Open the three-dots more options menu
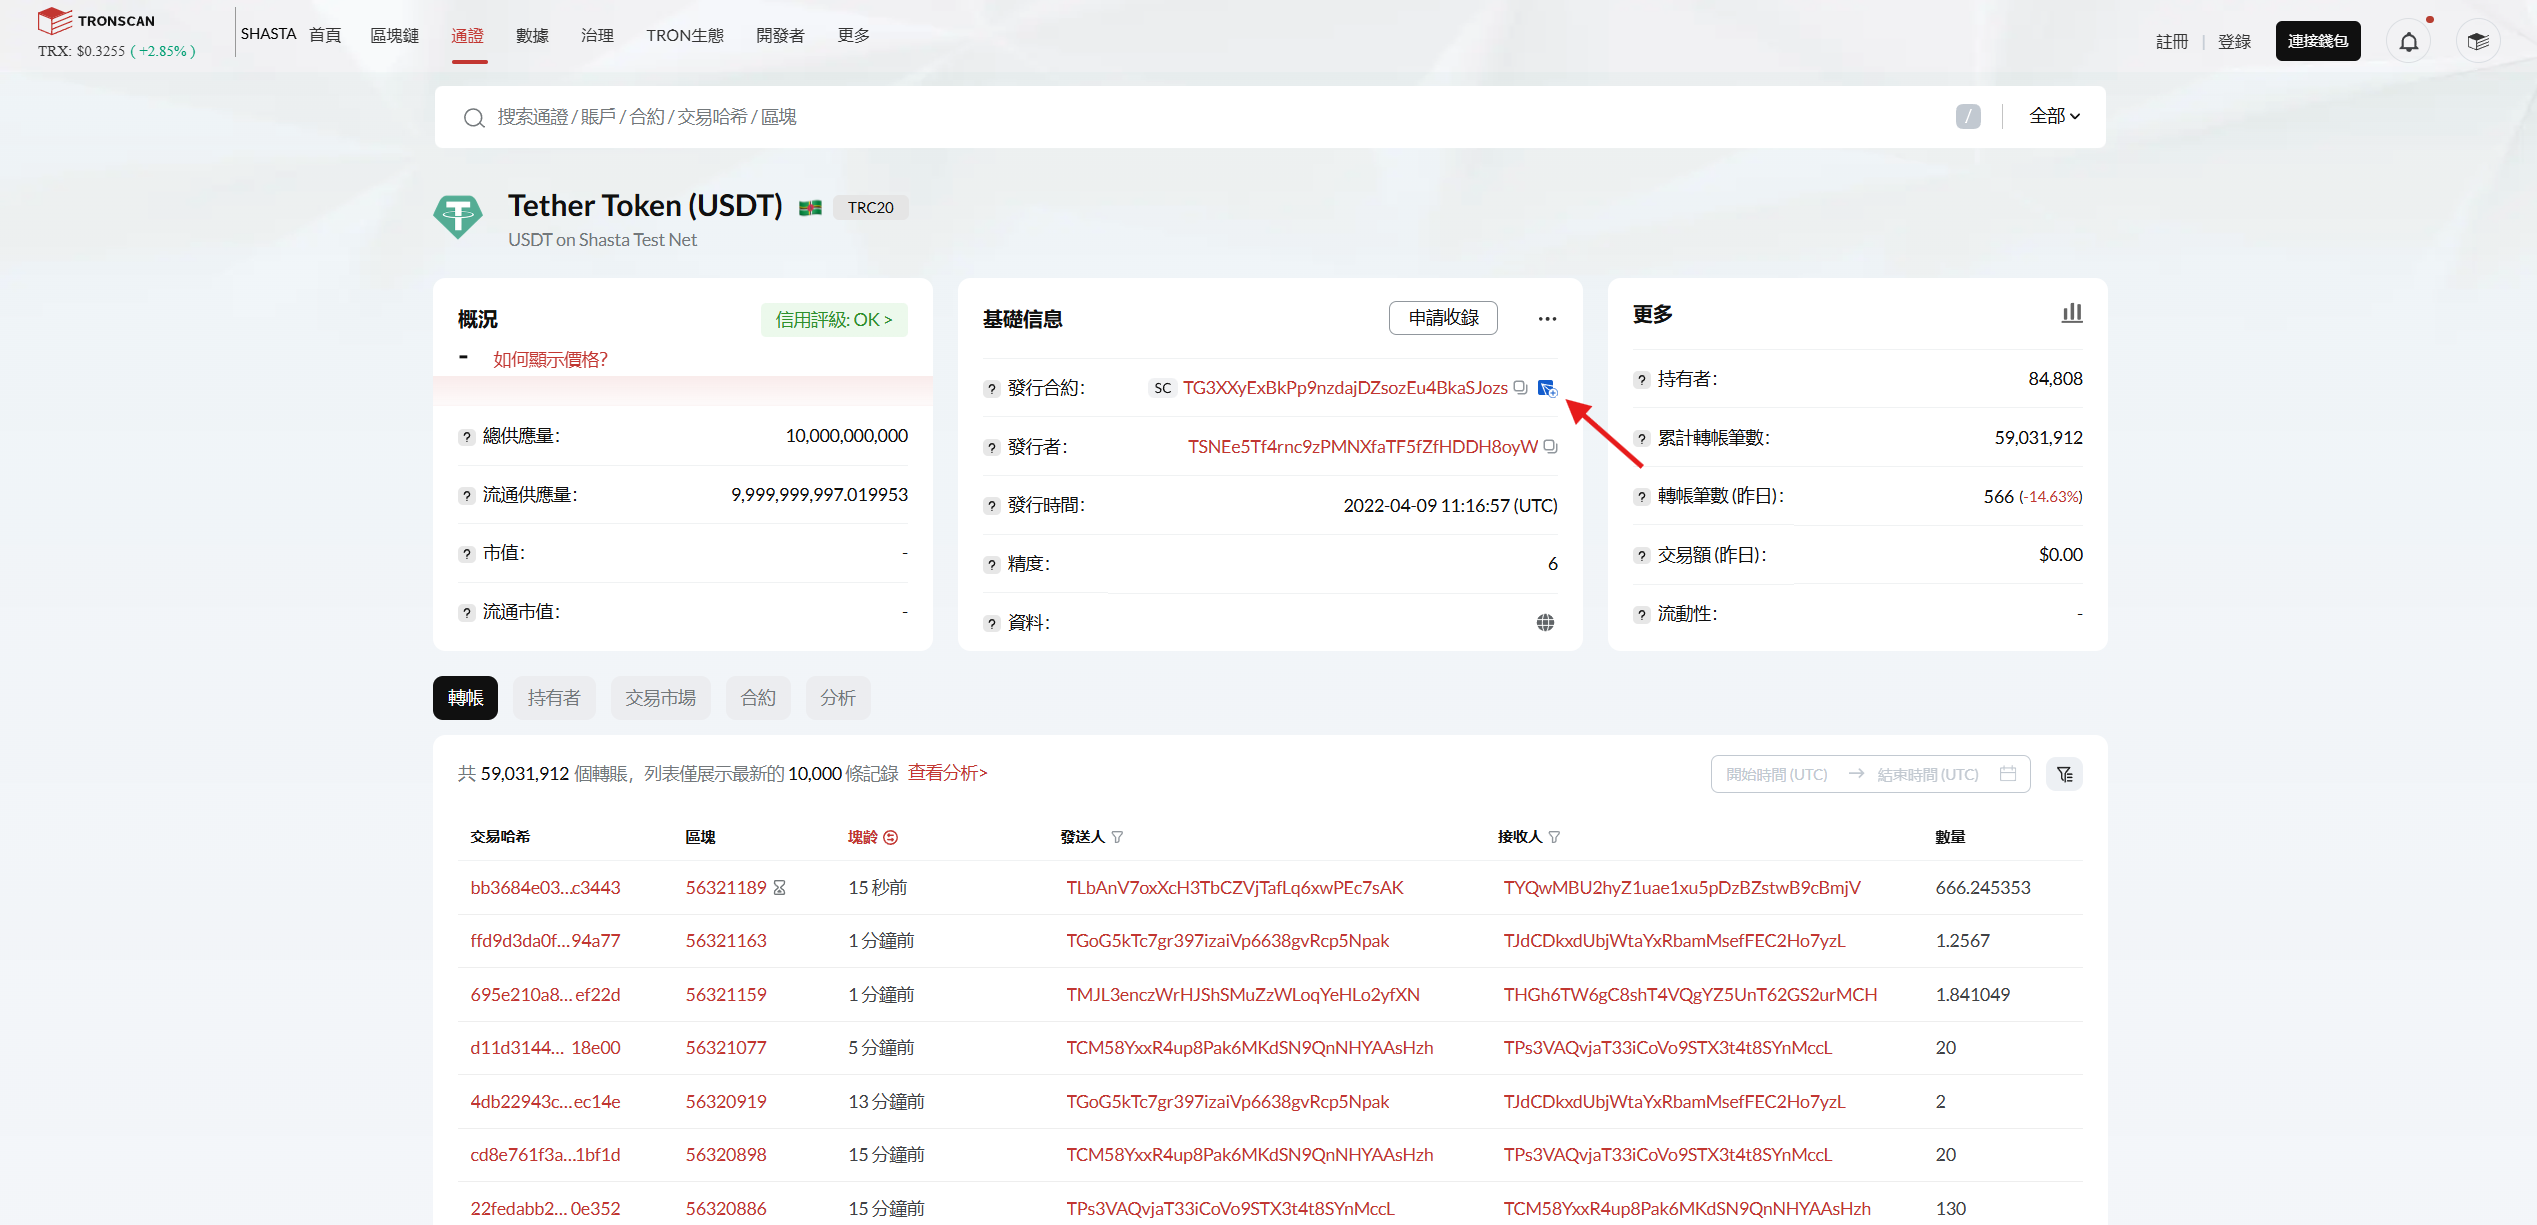2537x1225 pixels. click(x=1547, y=319)
